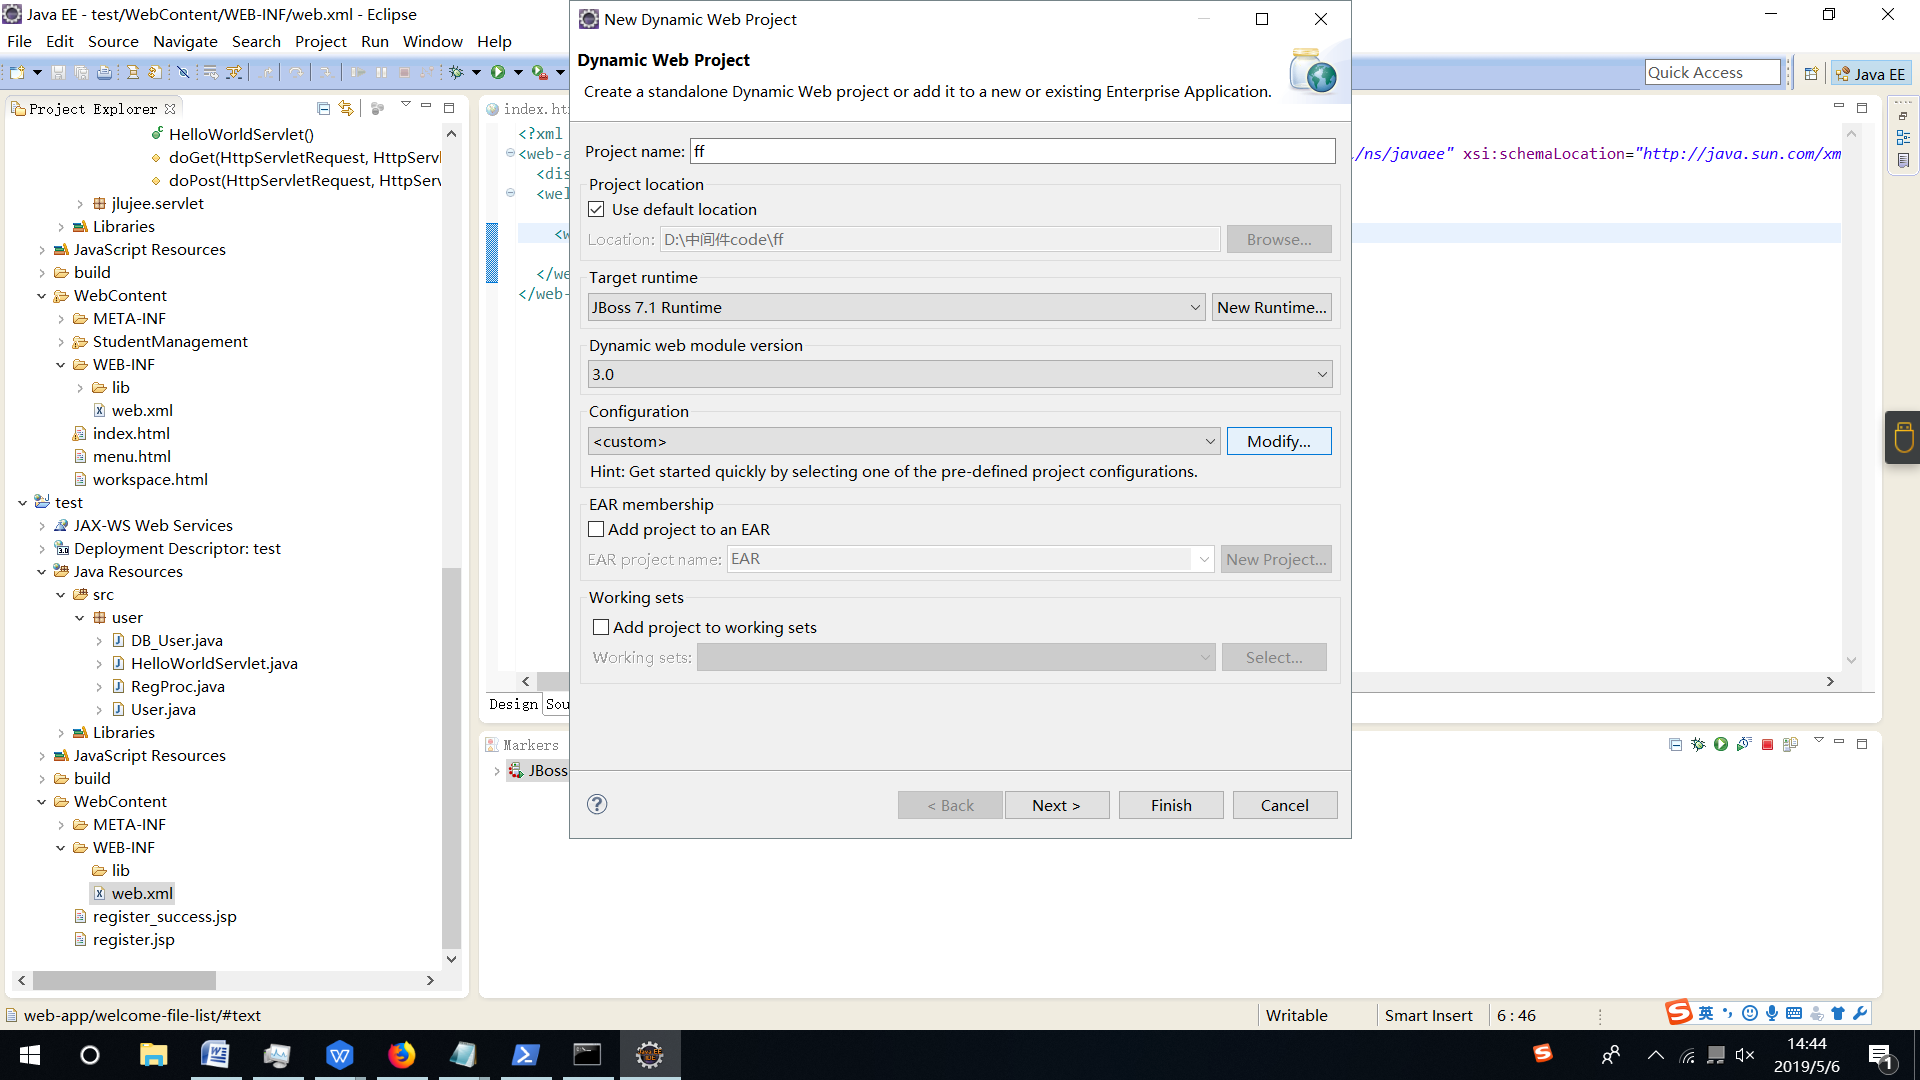
Task: Open the Java EE perspective button
Action: pyautogui.click(x=1871, y=73)
